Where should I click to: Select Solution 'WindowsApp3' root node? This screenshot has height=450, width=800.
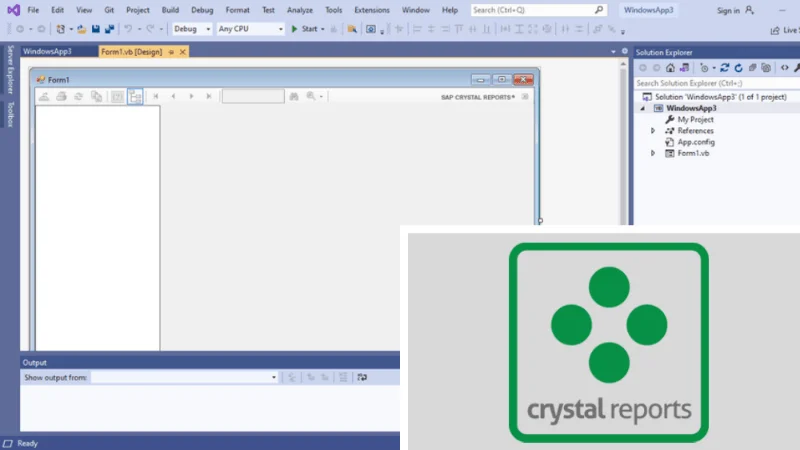click(x=720, y=97)
